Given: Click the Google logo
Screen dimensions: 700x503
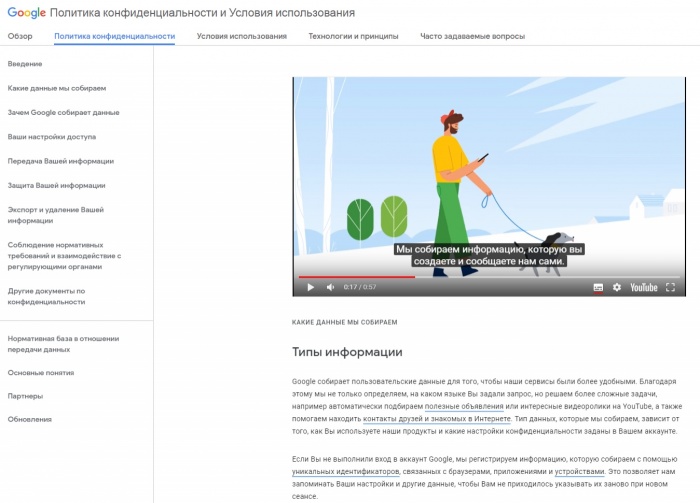Looking at the screenshot, I should coord(27,13).
